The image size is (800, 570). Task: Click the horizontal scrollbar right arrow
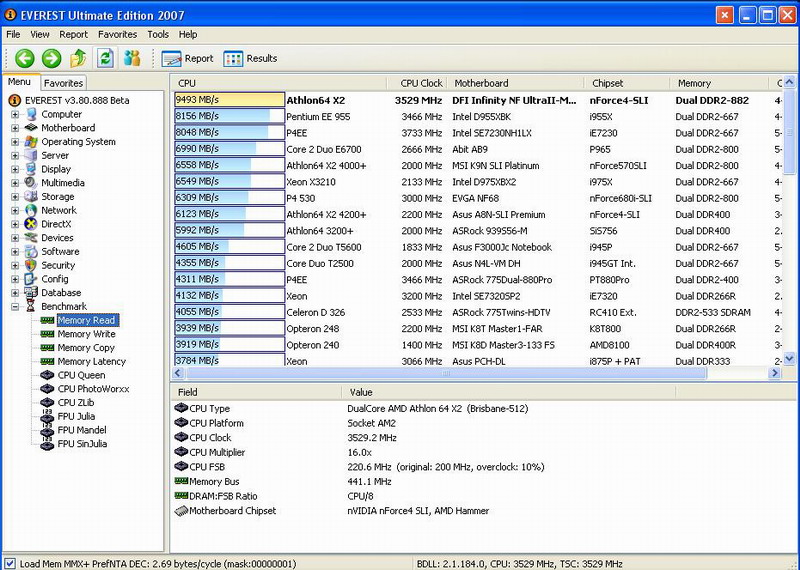[774, 373]
